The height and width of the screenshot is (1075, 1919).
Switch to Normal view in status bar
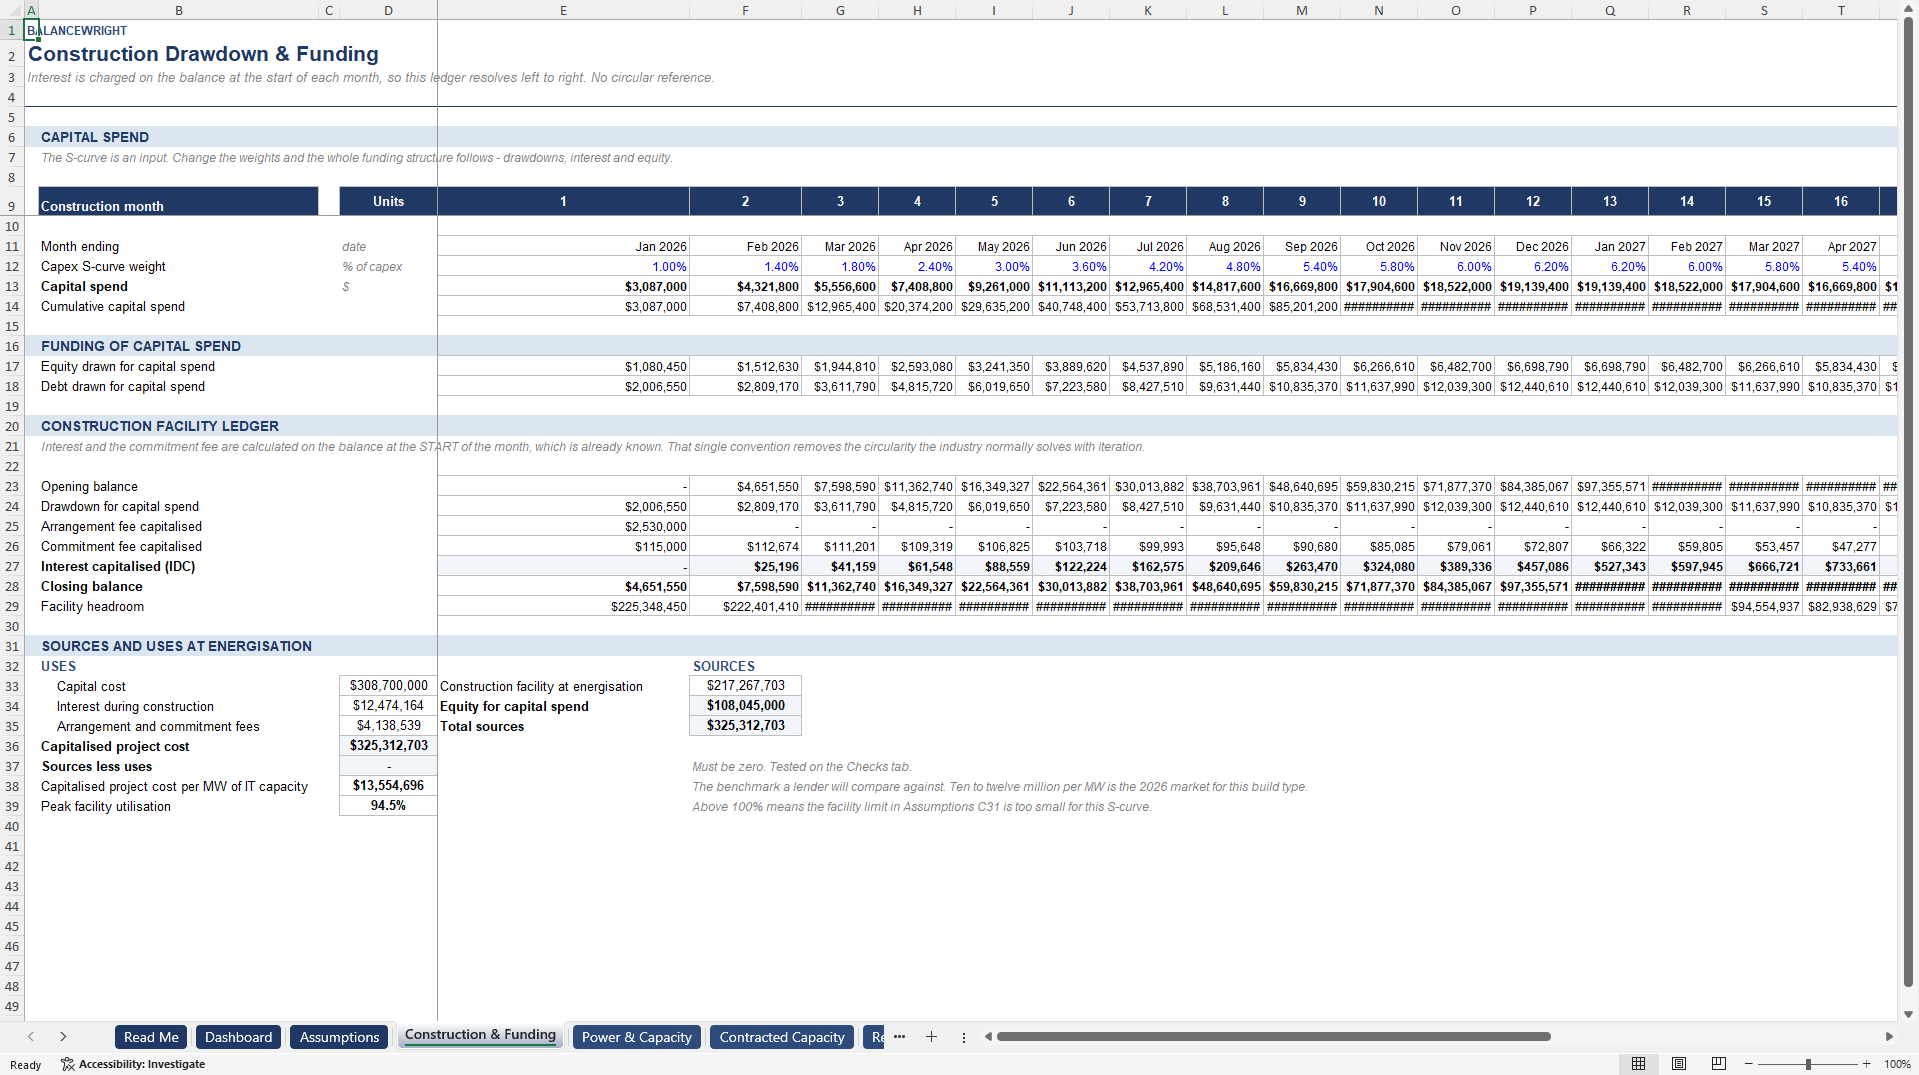(1638, 1064)
